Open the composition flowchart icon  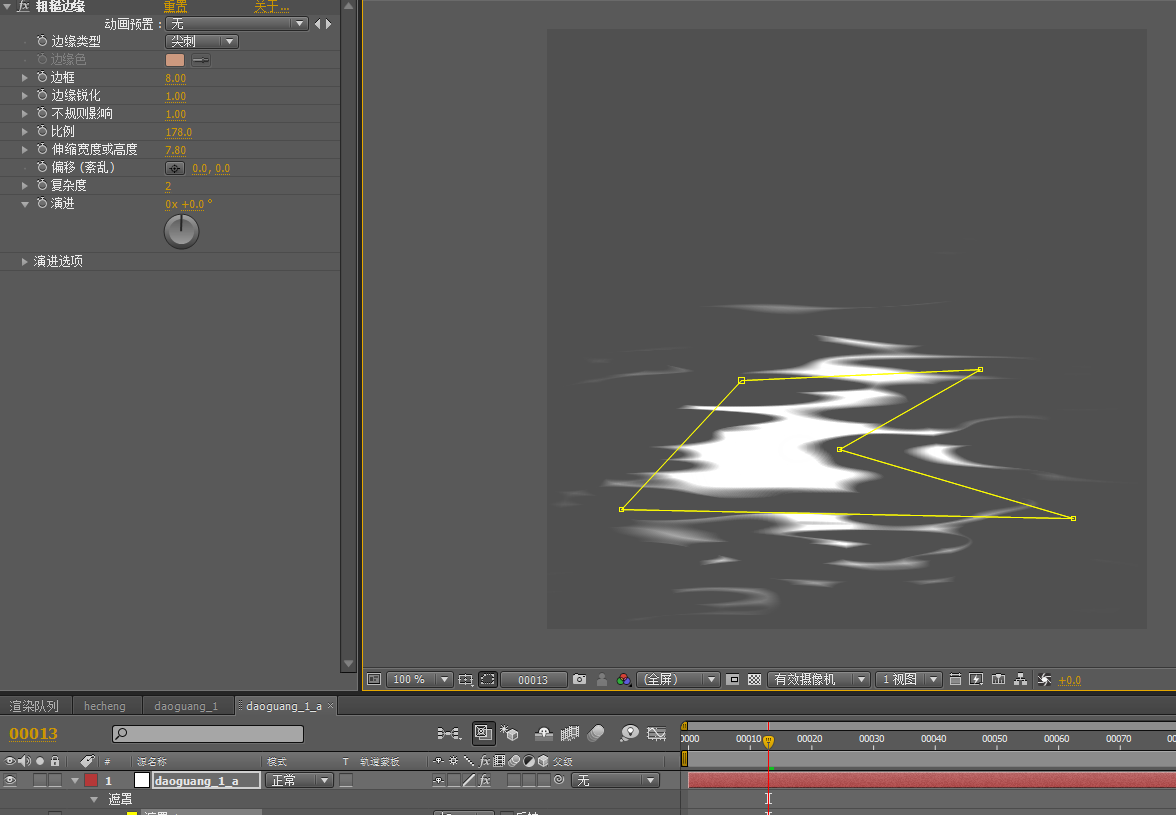[1020, 679]
